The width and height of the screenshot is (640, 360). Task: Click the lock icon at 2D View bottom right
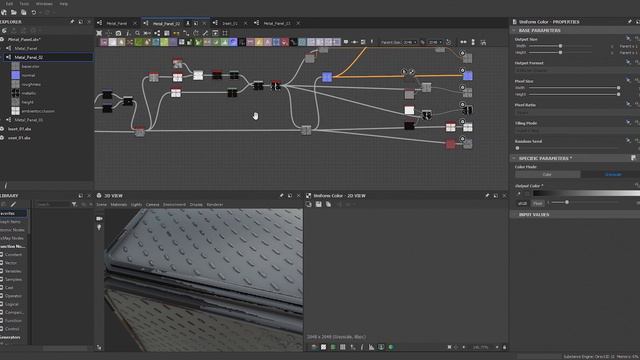[504, 347]
